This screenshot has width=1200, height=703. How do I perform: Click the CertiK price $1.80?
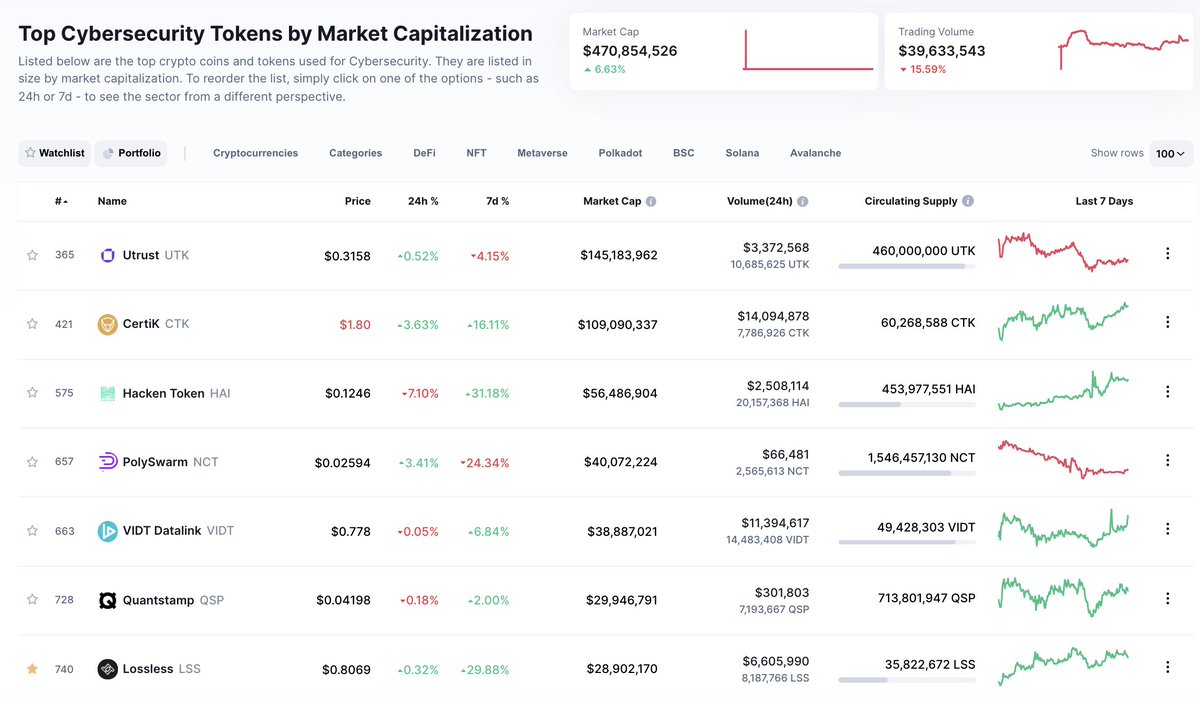[355, 324]
